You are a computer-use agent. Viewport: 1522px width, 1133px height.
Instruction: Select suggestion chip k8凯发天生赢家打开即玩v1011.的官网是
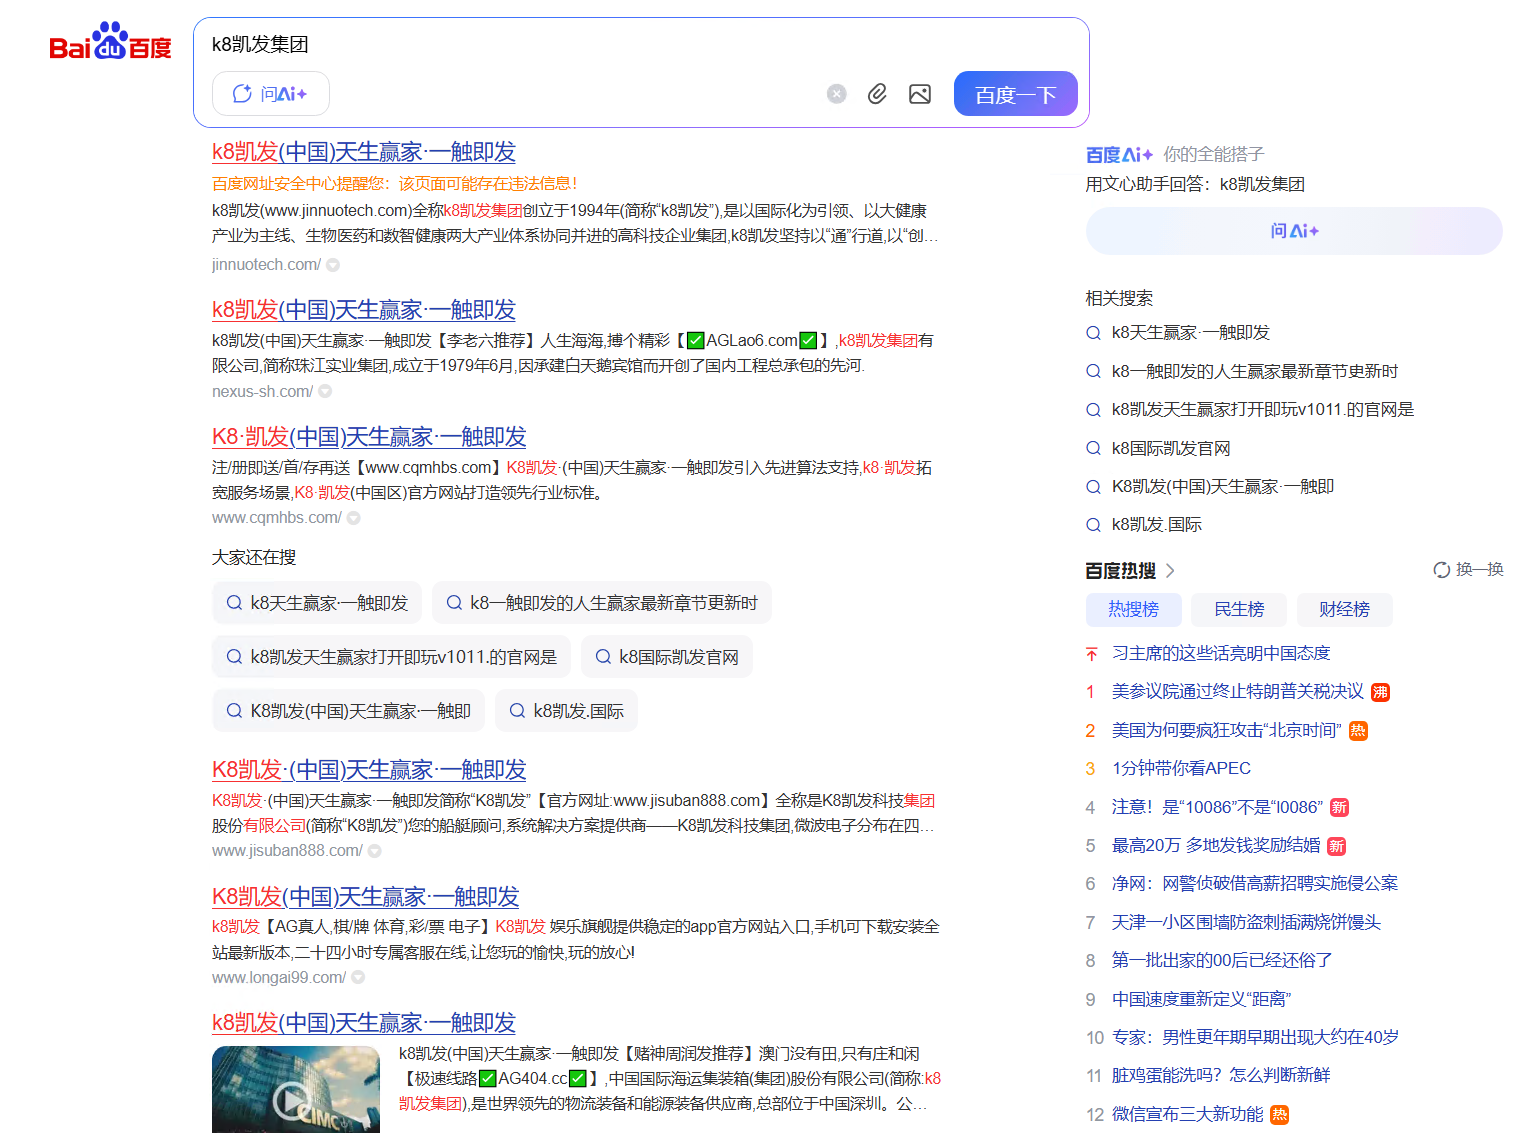pyautogui.click(x=391, y=657)
